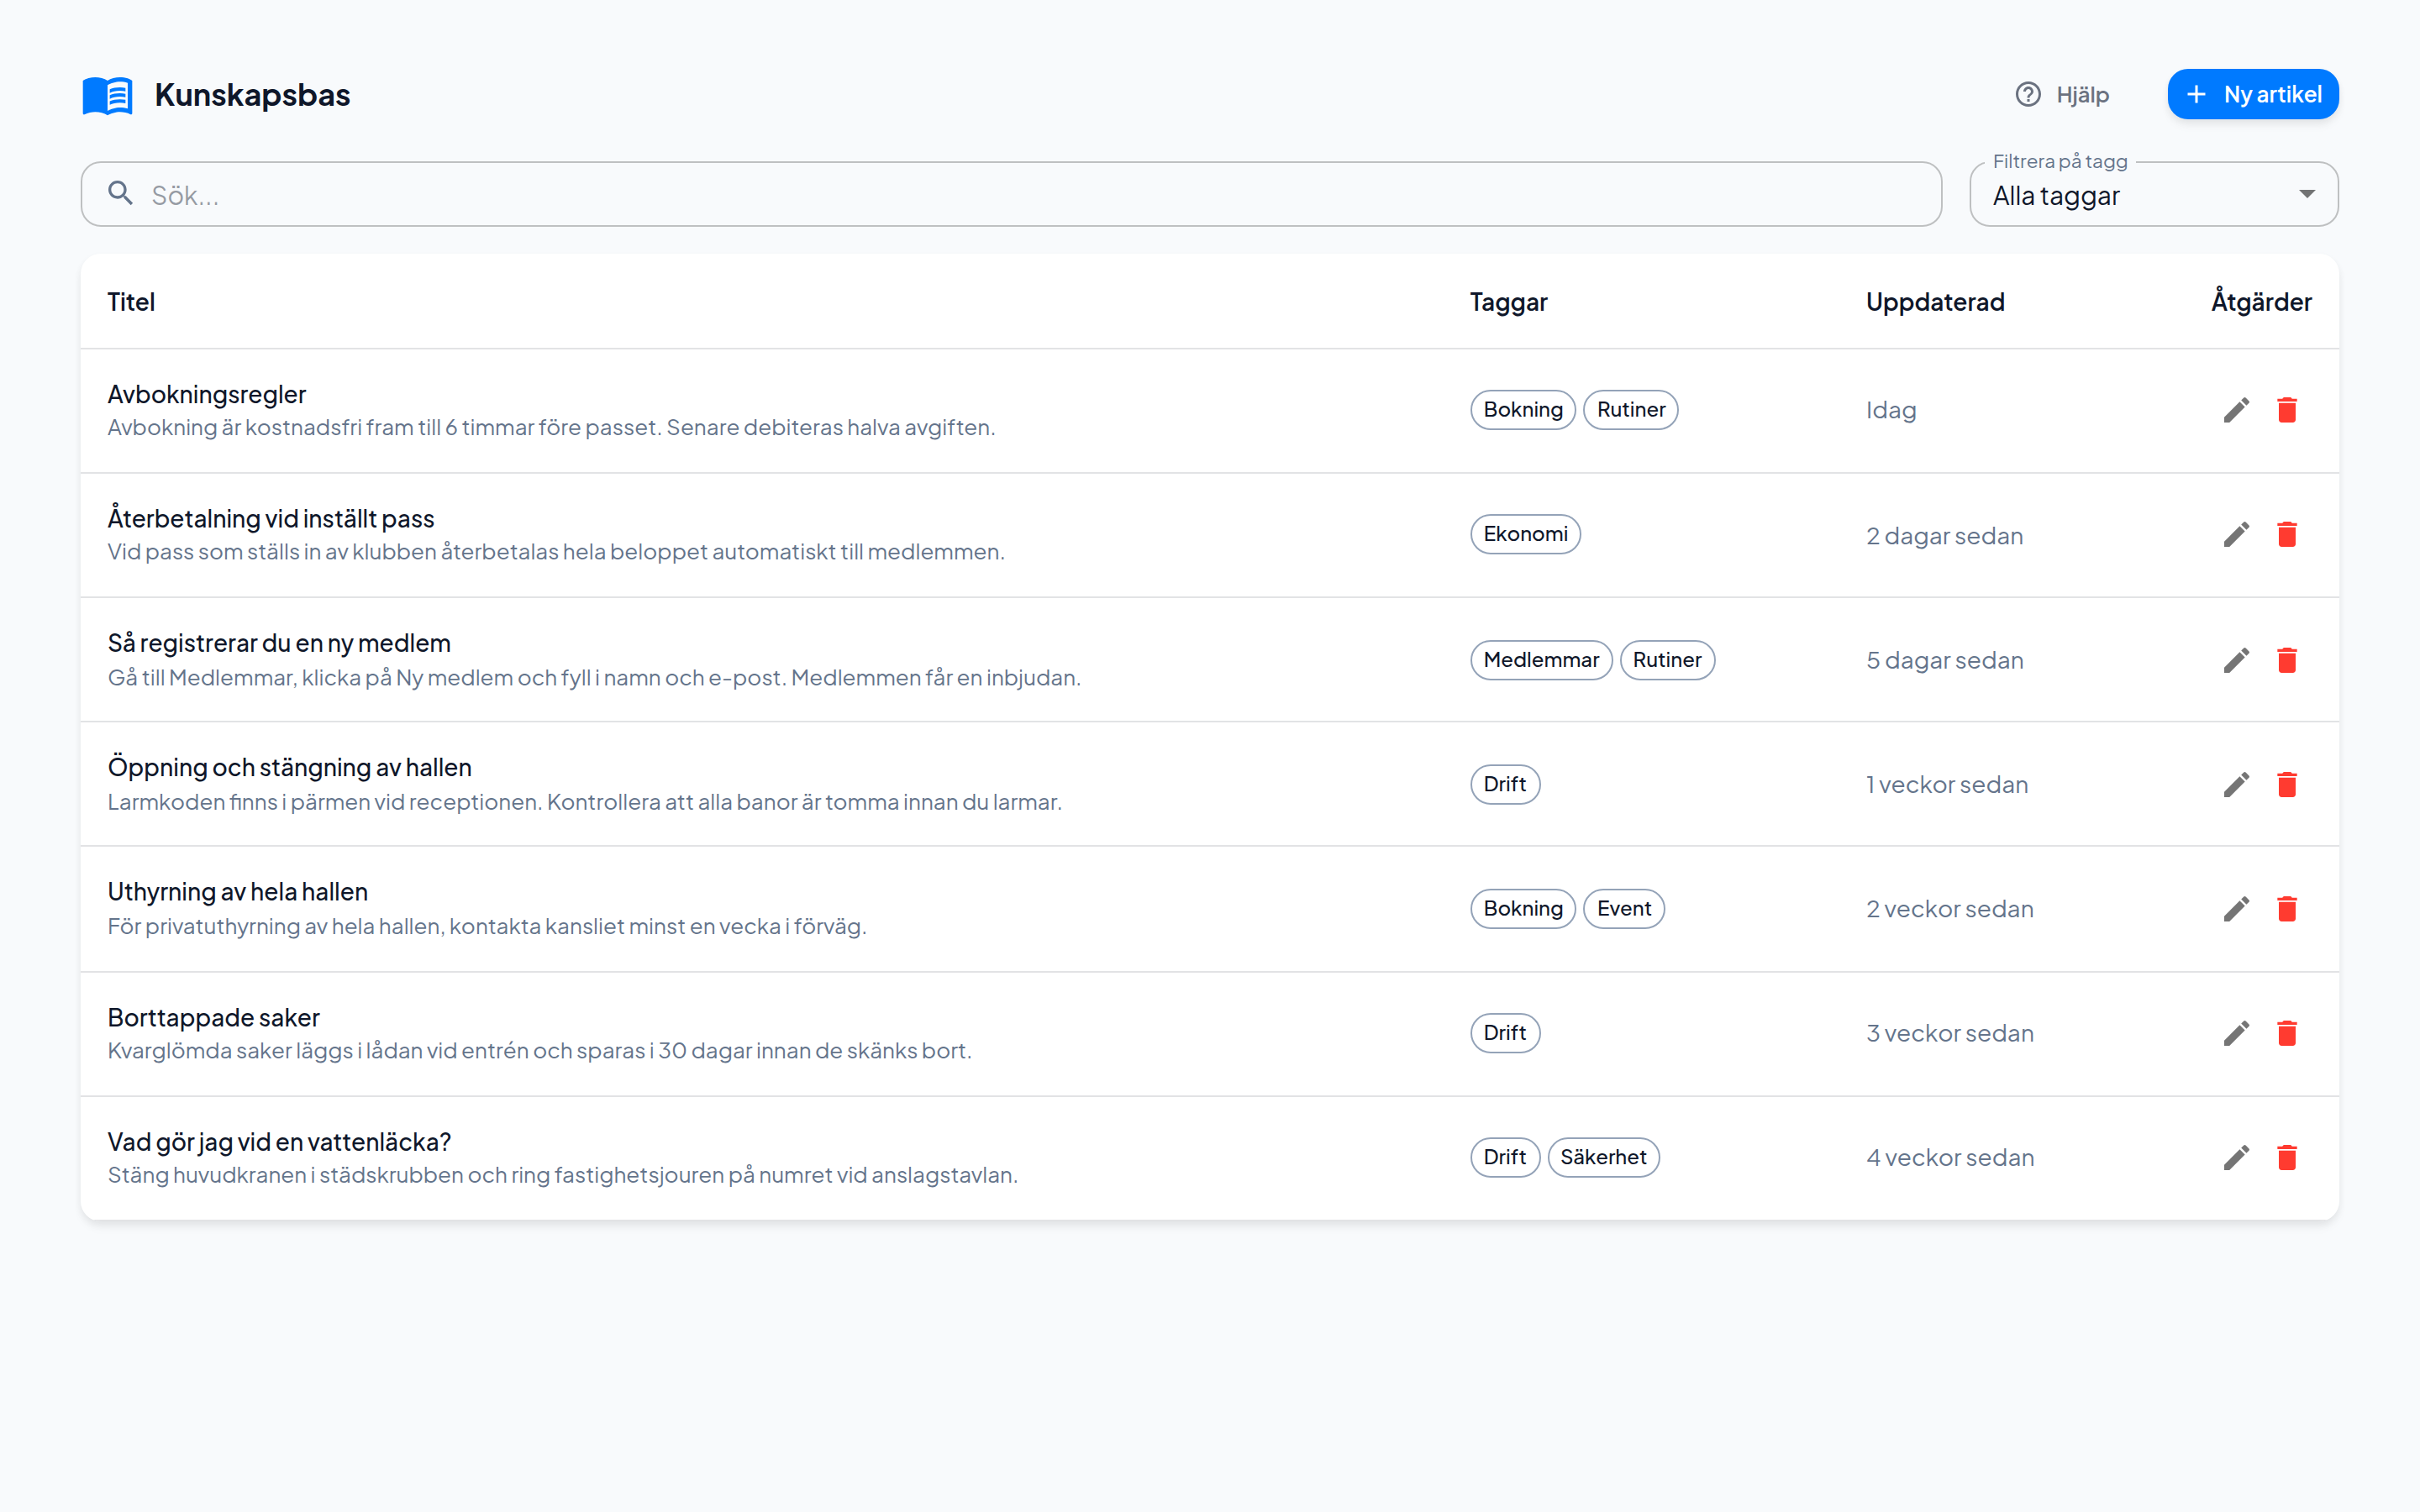Open the Filtrera på tagg dropdown
Screen dimensions: 2420x1512
point(2153,195)
